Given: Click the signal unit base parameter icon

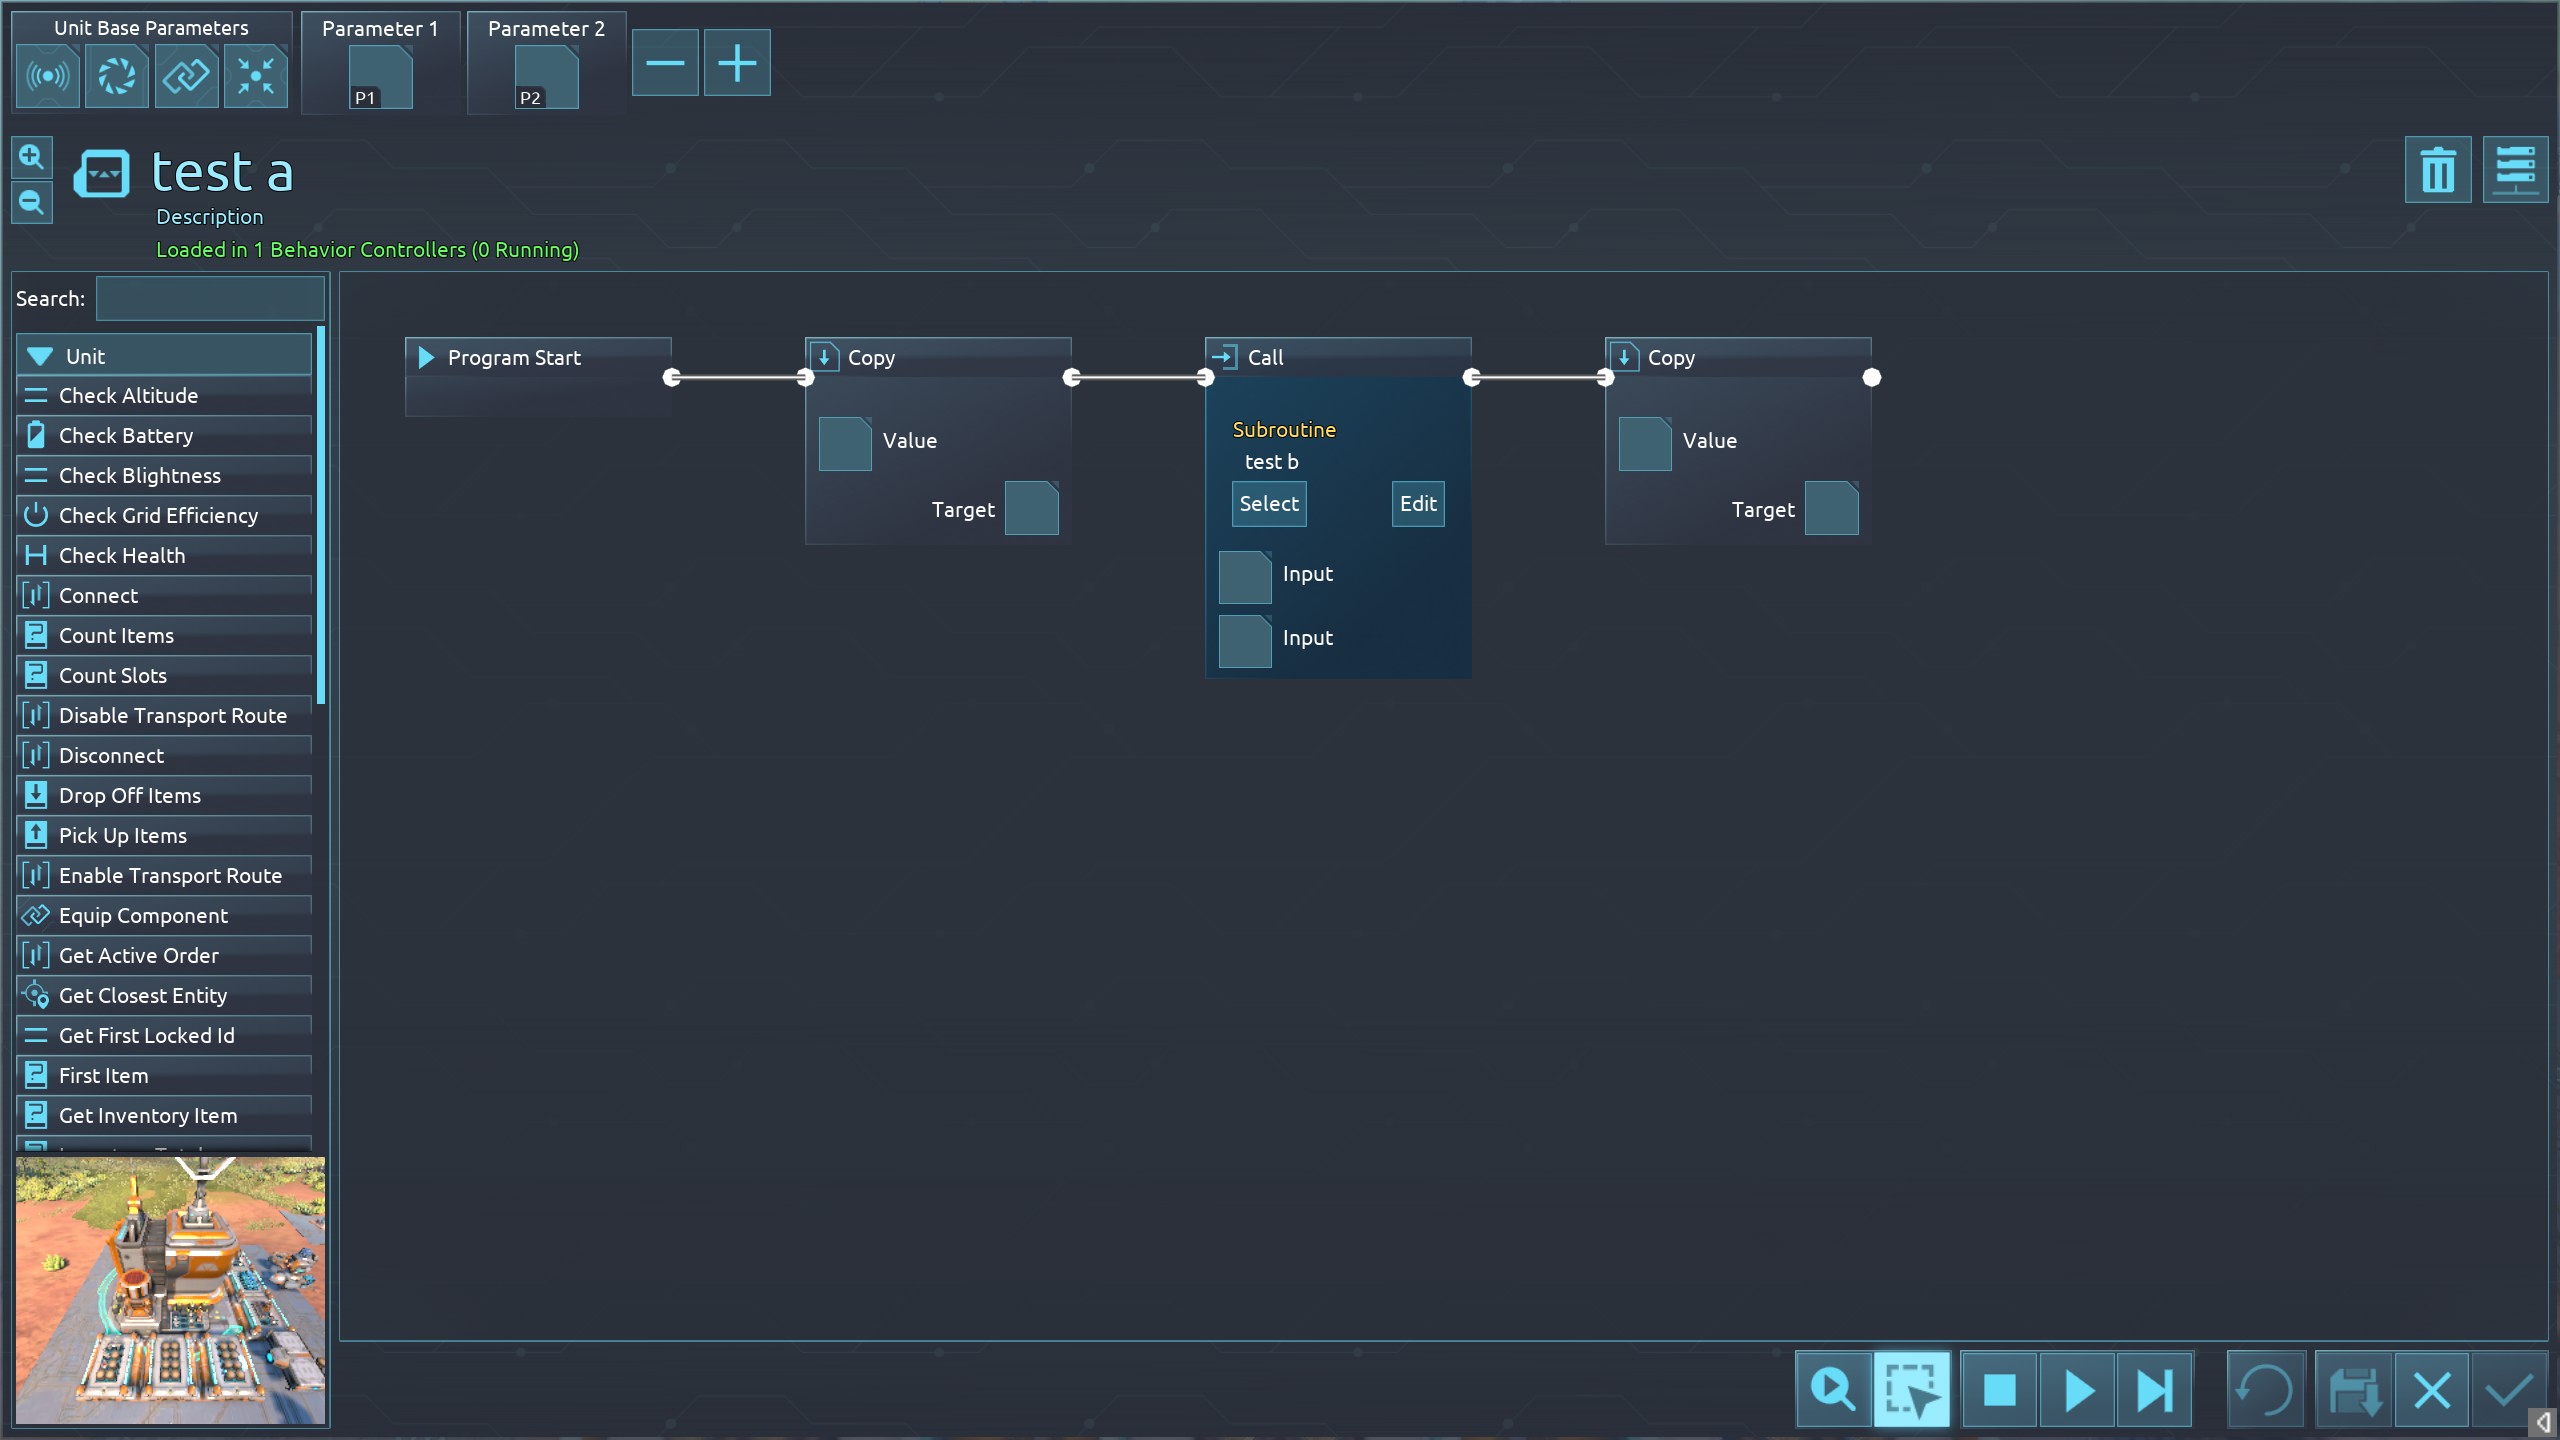Looking at the screenshot, I should pyautogui.click(x=47, y=76).
